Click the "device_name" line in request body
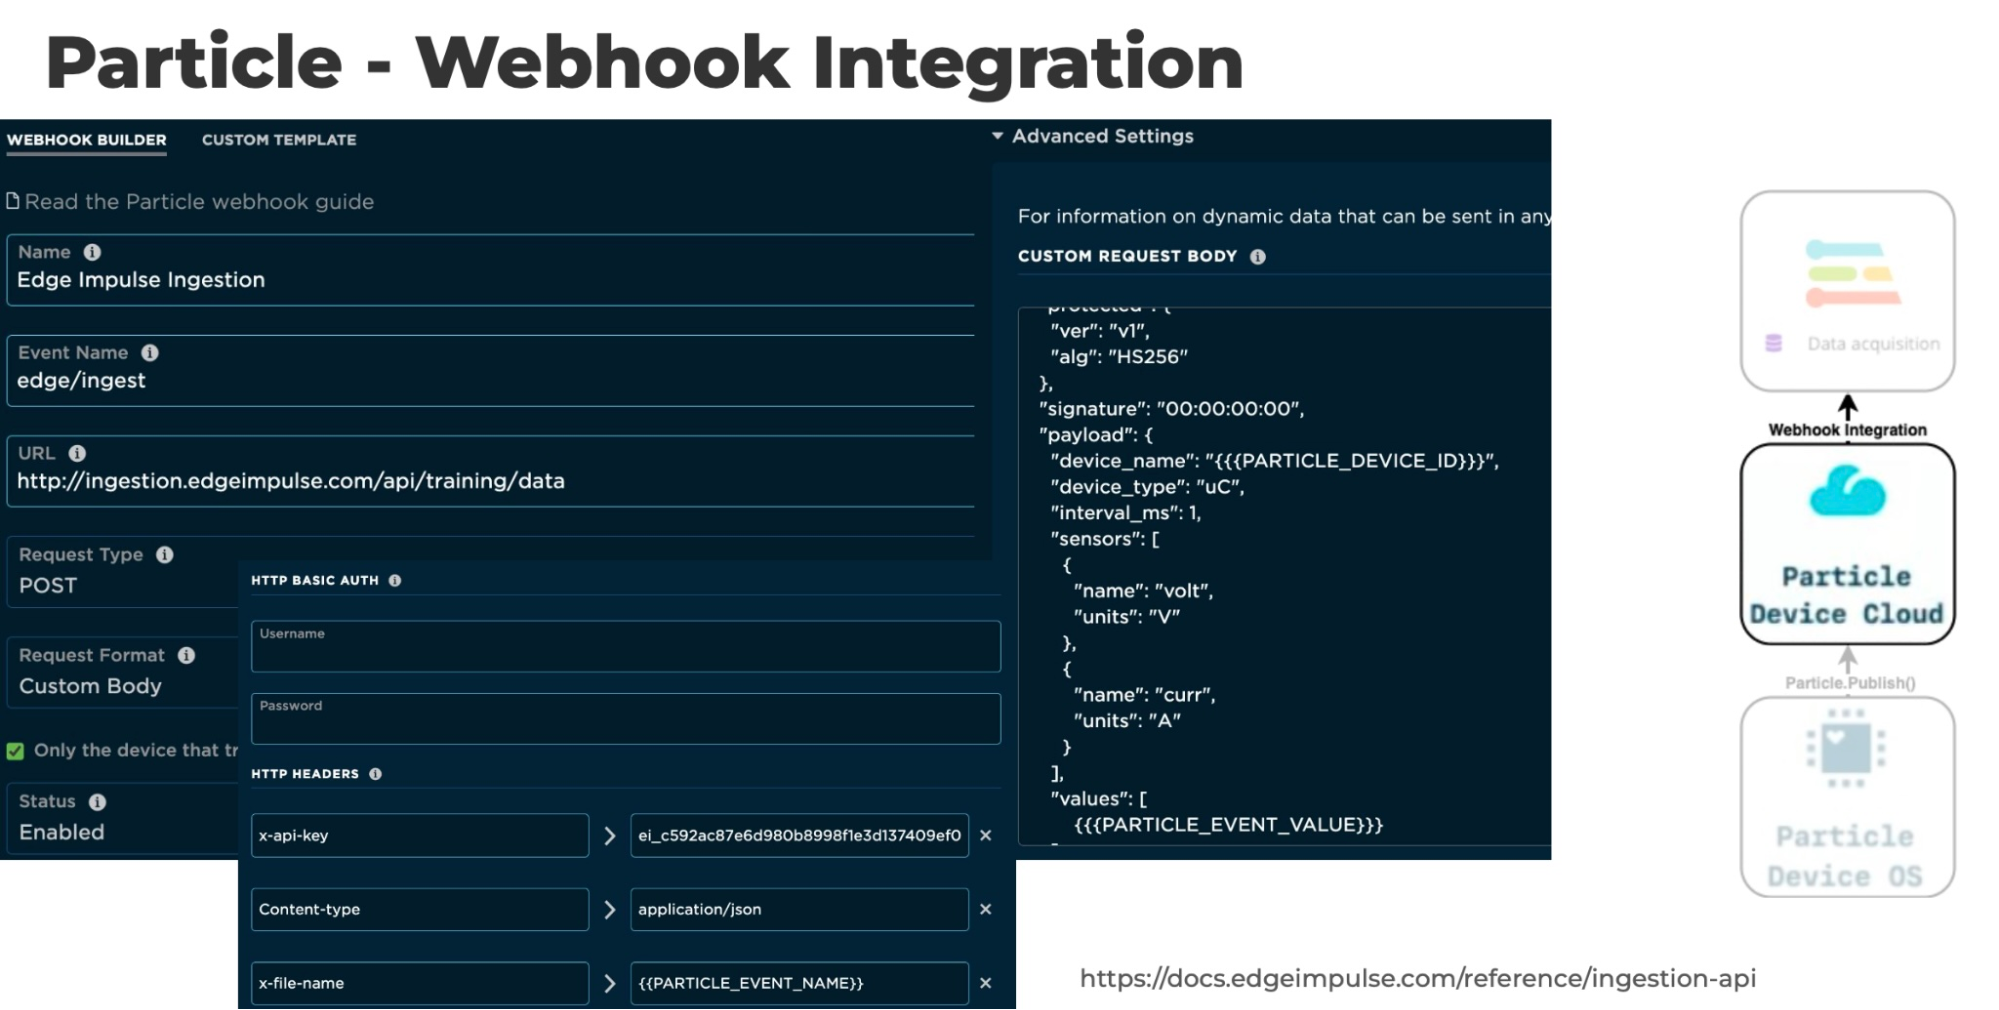Image resolution: width=1999 pixels, height=1010 pixels. [x=1274, y=461]
